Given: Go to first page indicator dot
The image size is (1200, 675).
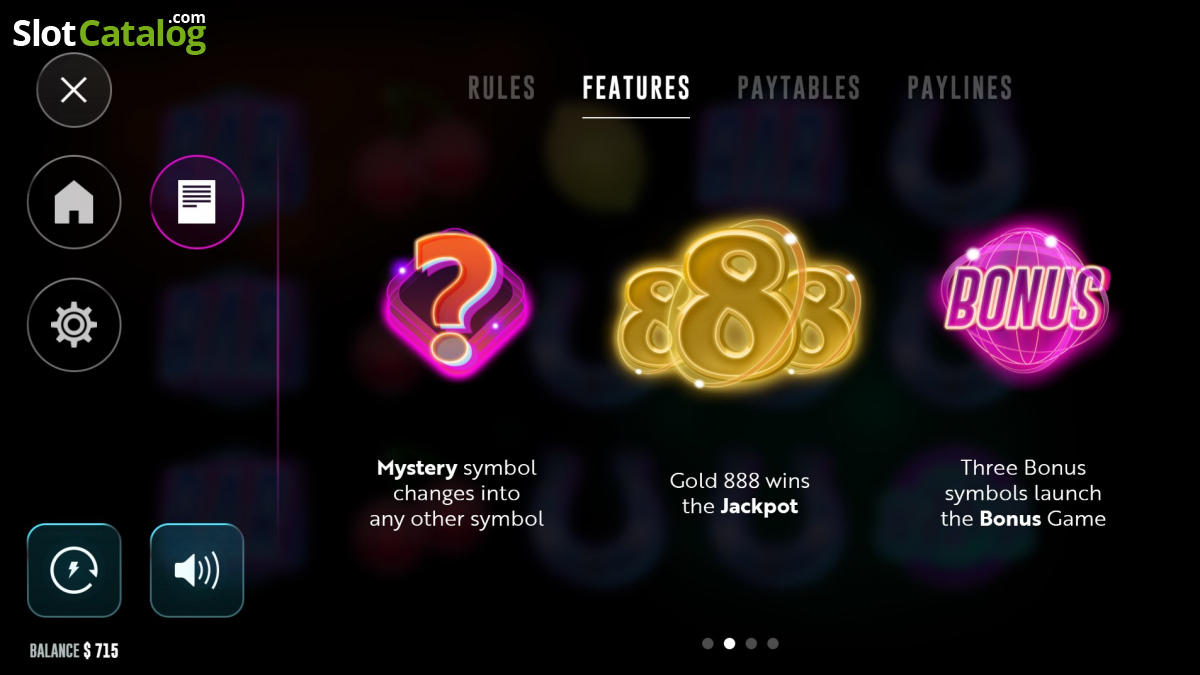Looking at the screenshot, I should 708,644.
